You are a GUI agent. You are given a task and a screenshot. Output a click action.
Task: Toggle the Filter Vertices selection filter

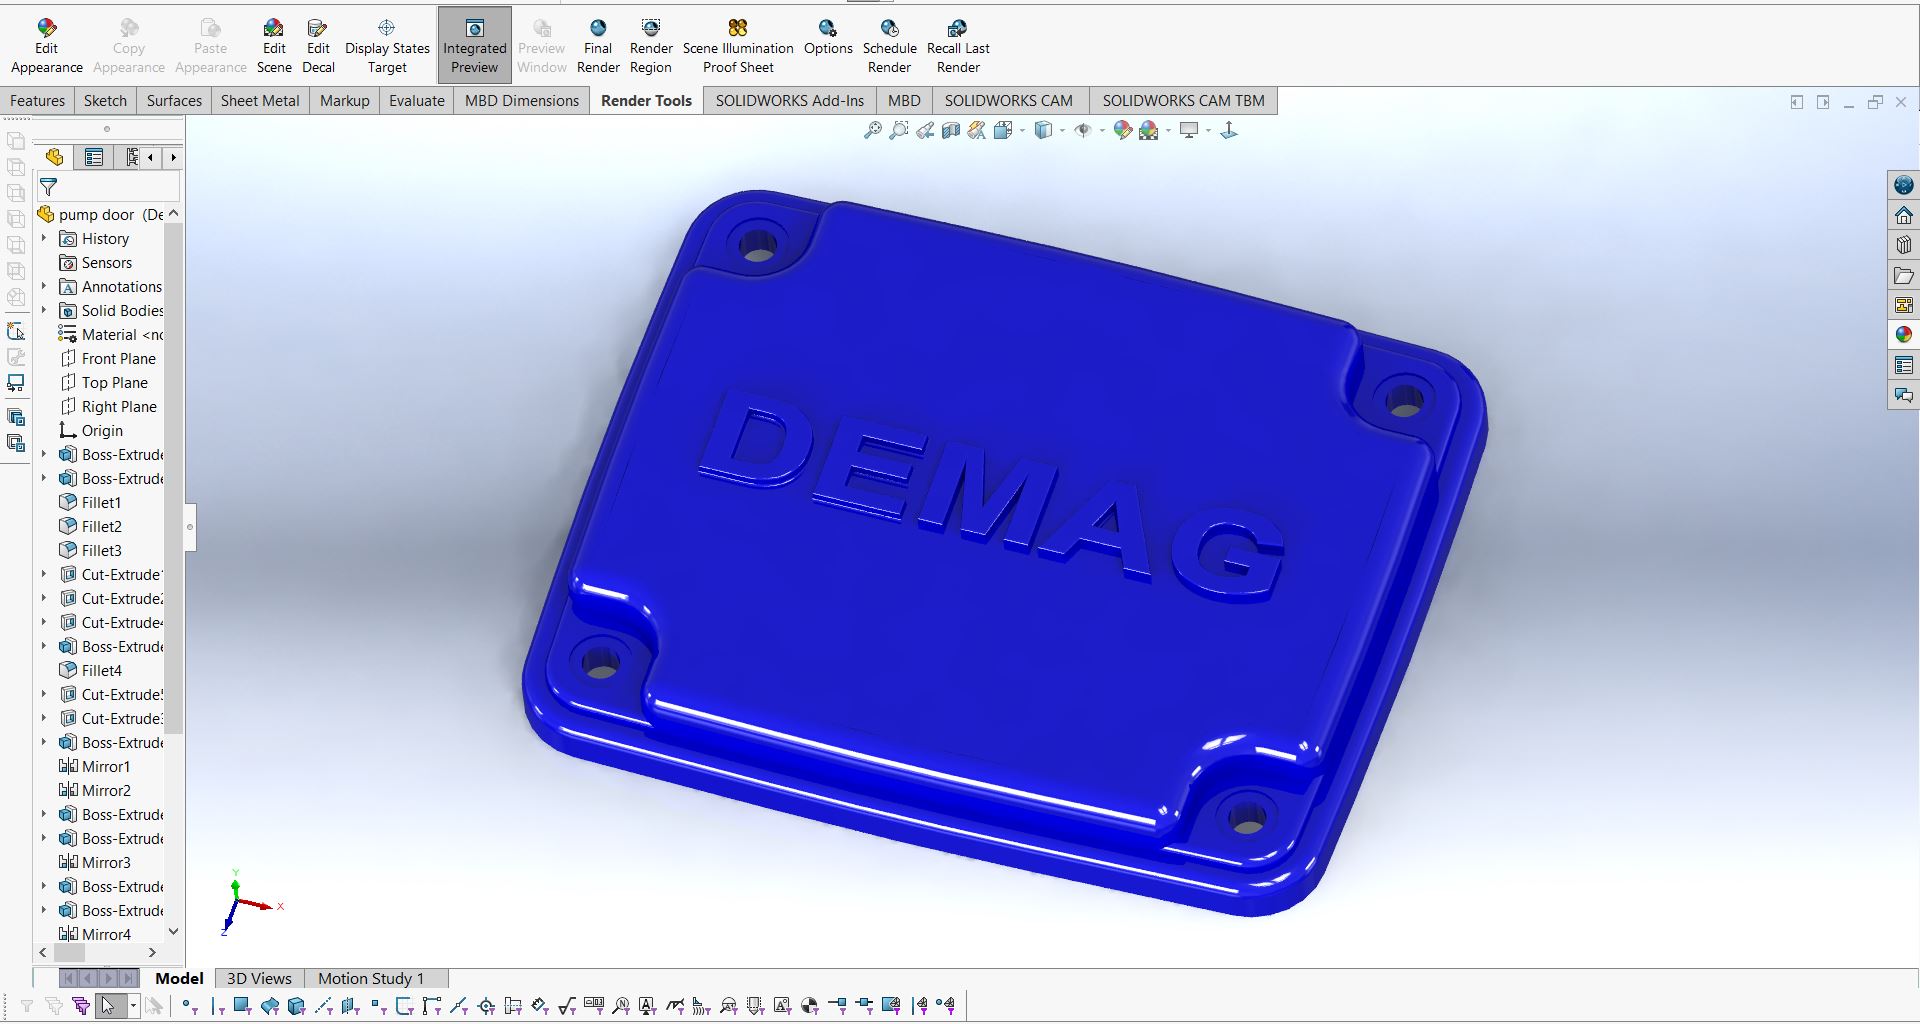(x=189, y=1006)
